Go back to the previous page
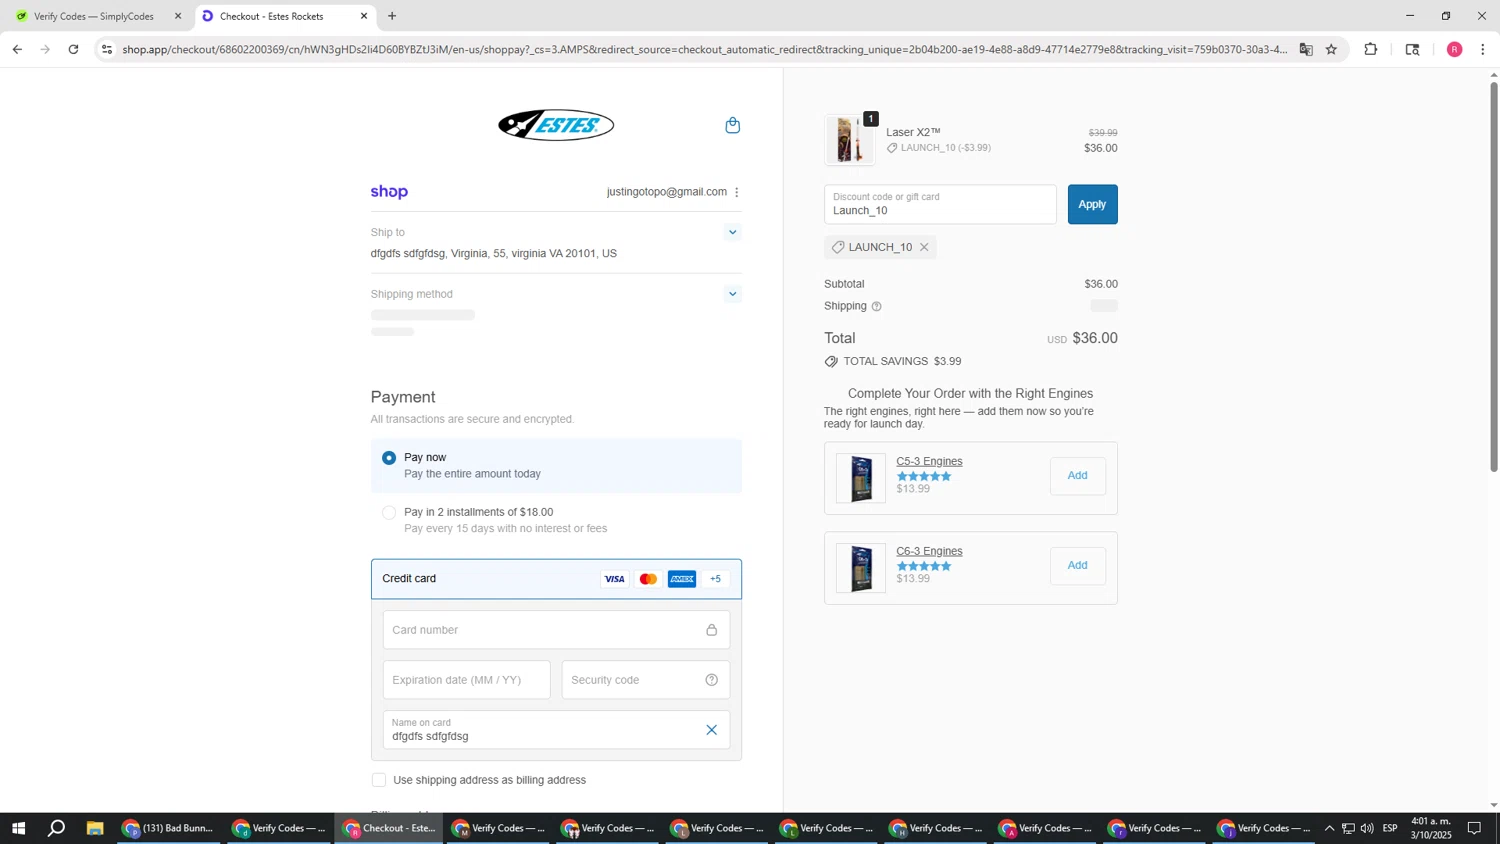This screenshot has height=844, width=1500. [17, 49]
